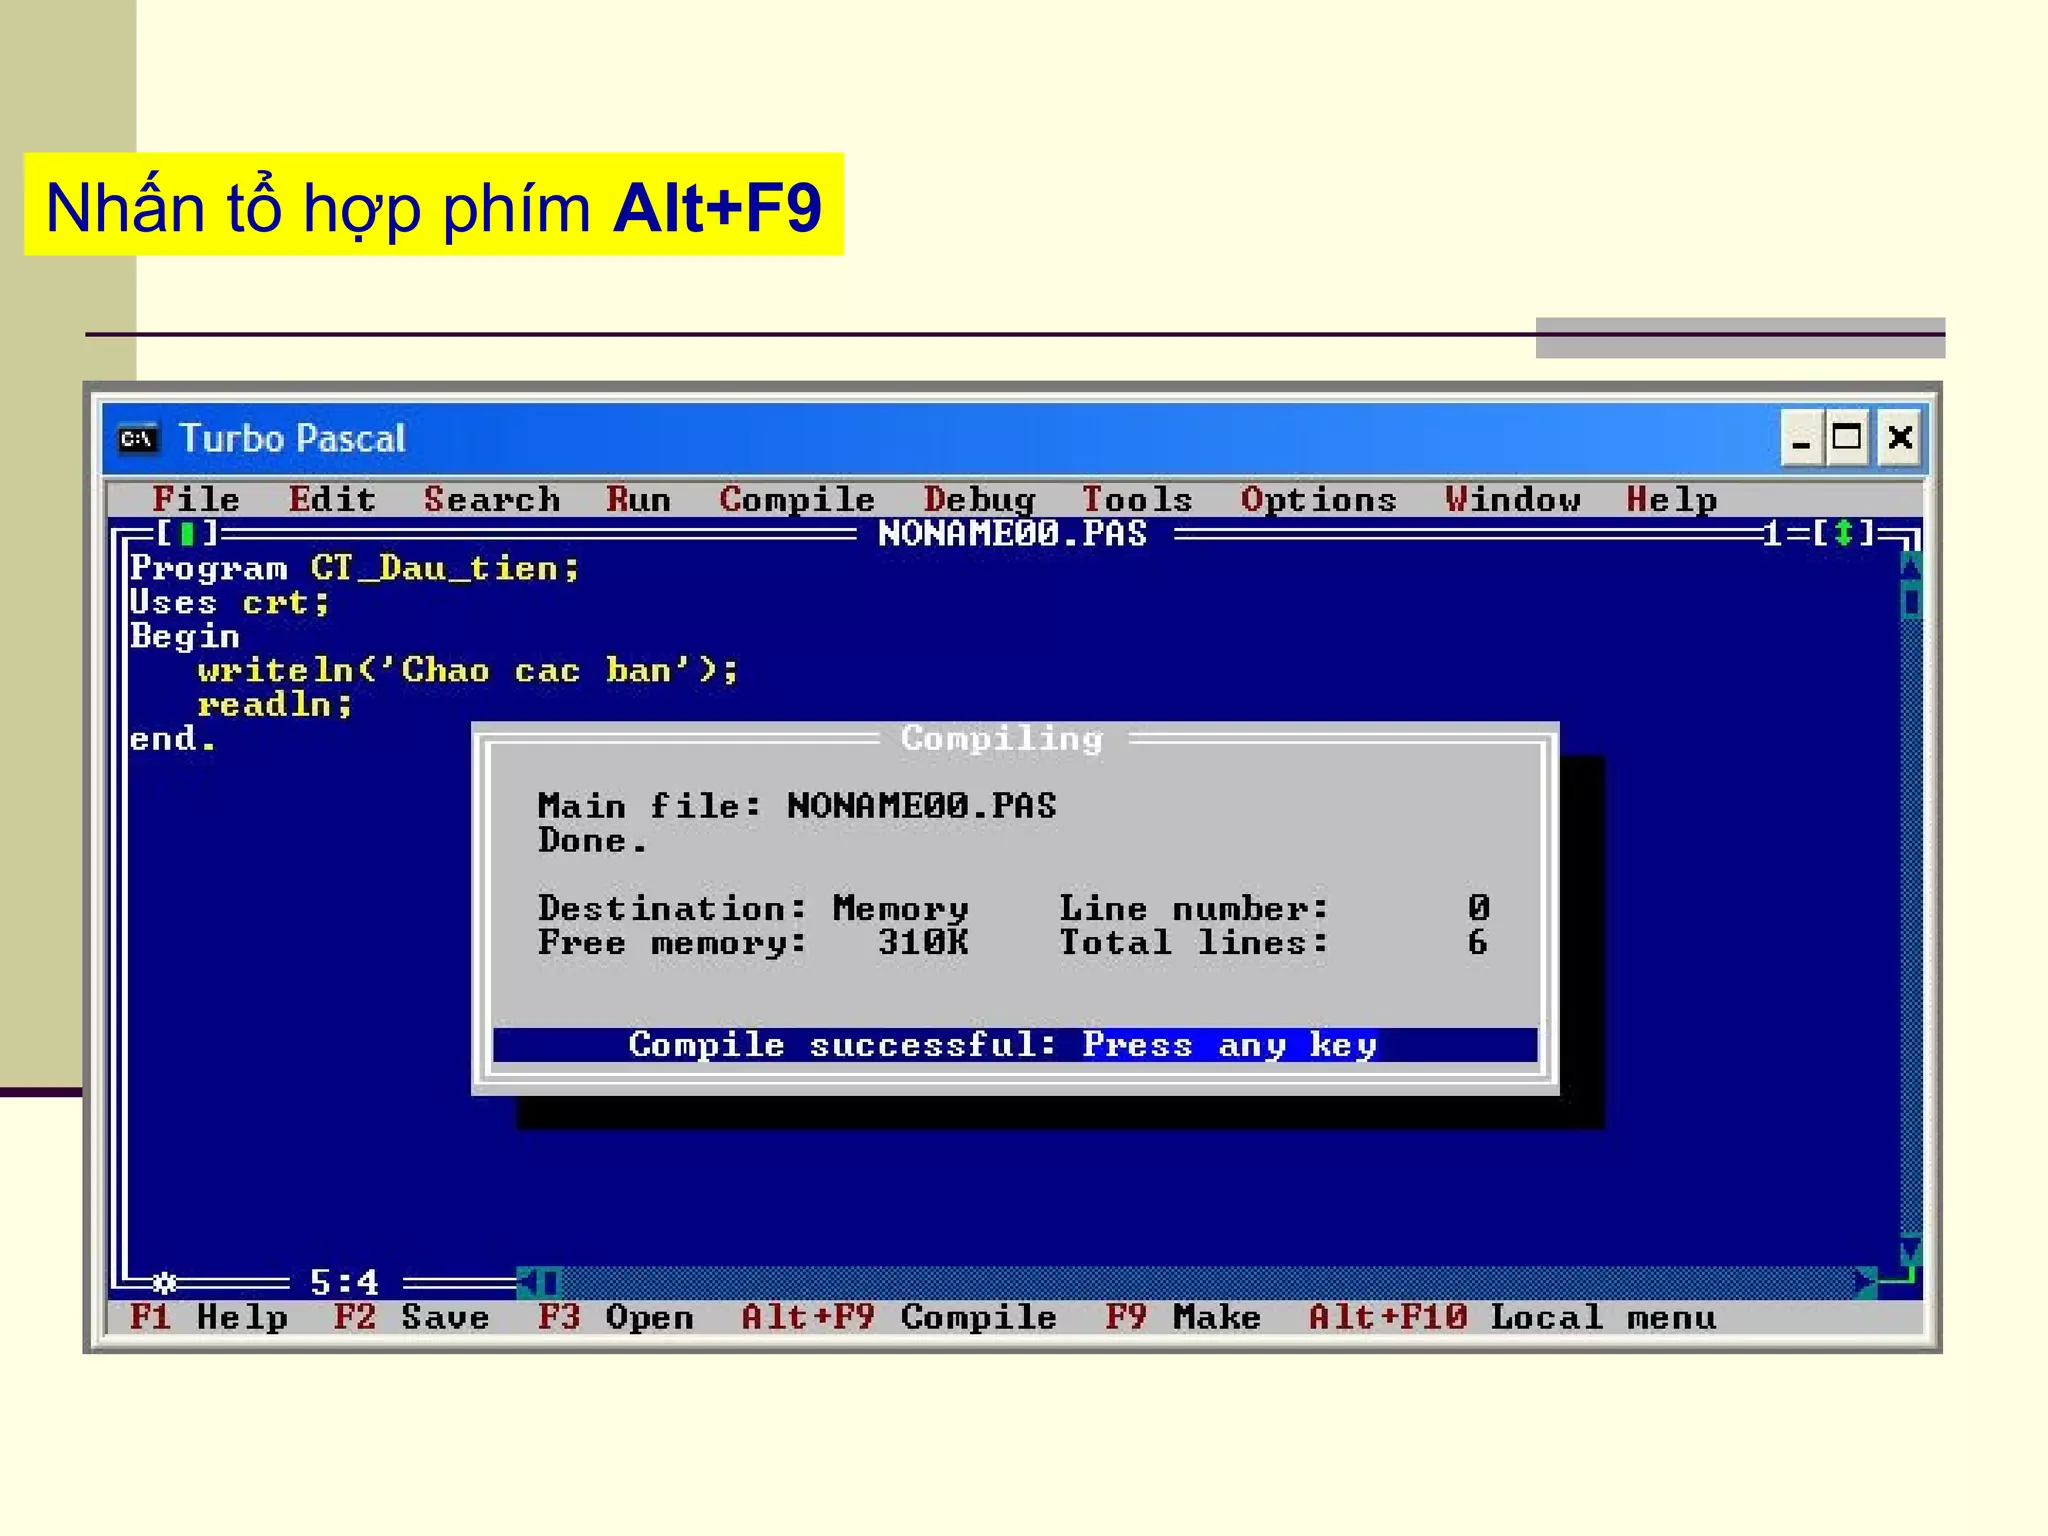This screenshot has height=1536, width=2048.
Task: Click Alt+F10 Local menu in status bar
Action: 1513,1317
